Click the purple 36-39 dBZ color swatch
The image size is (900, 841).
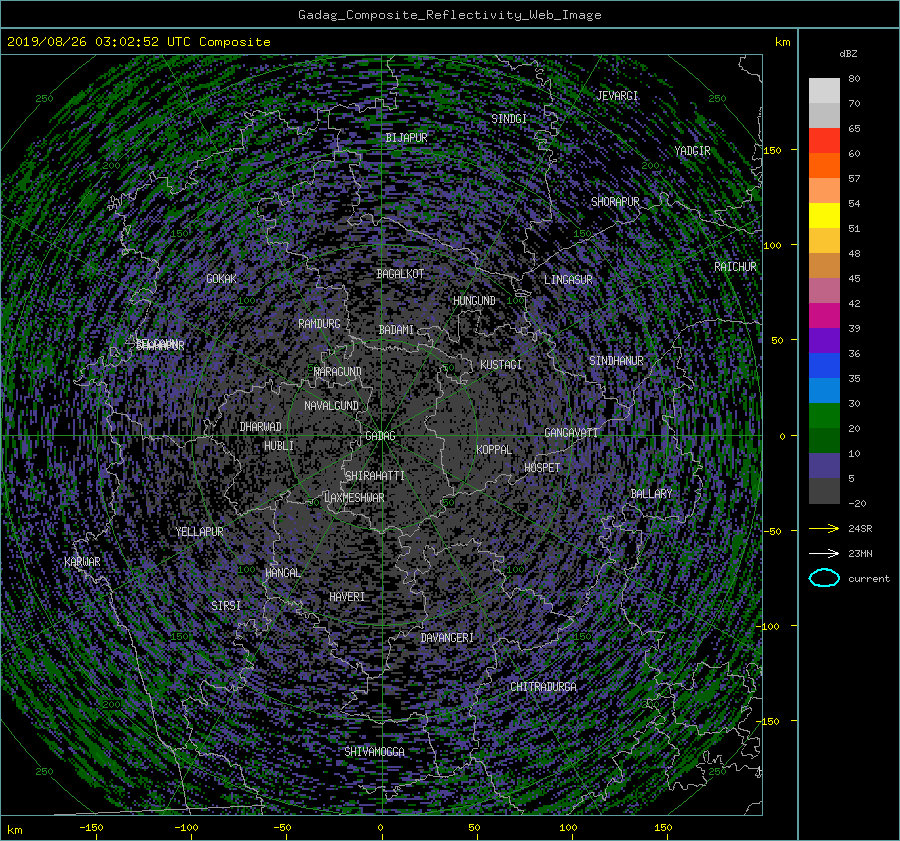[x=824, y=340]
